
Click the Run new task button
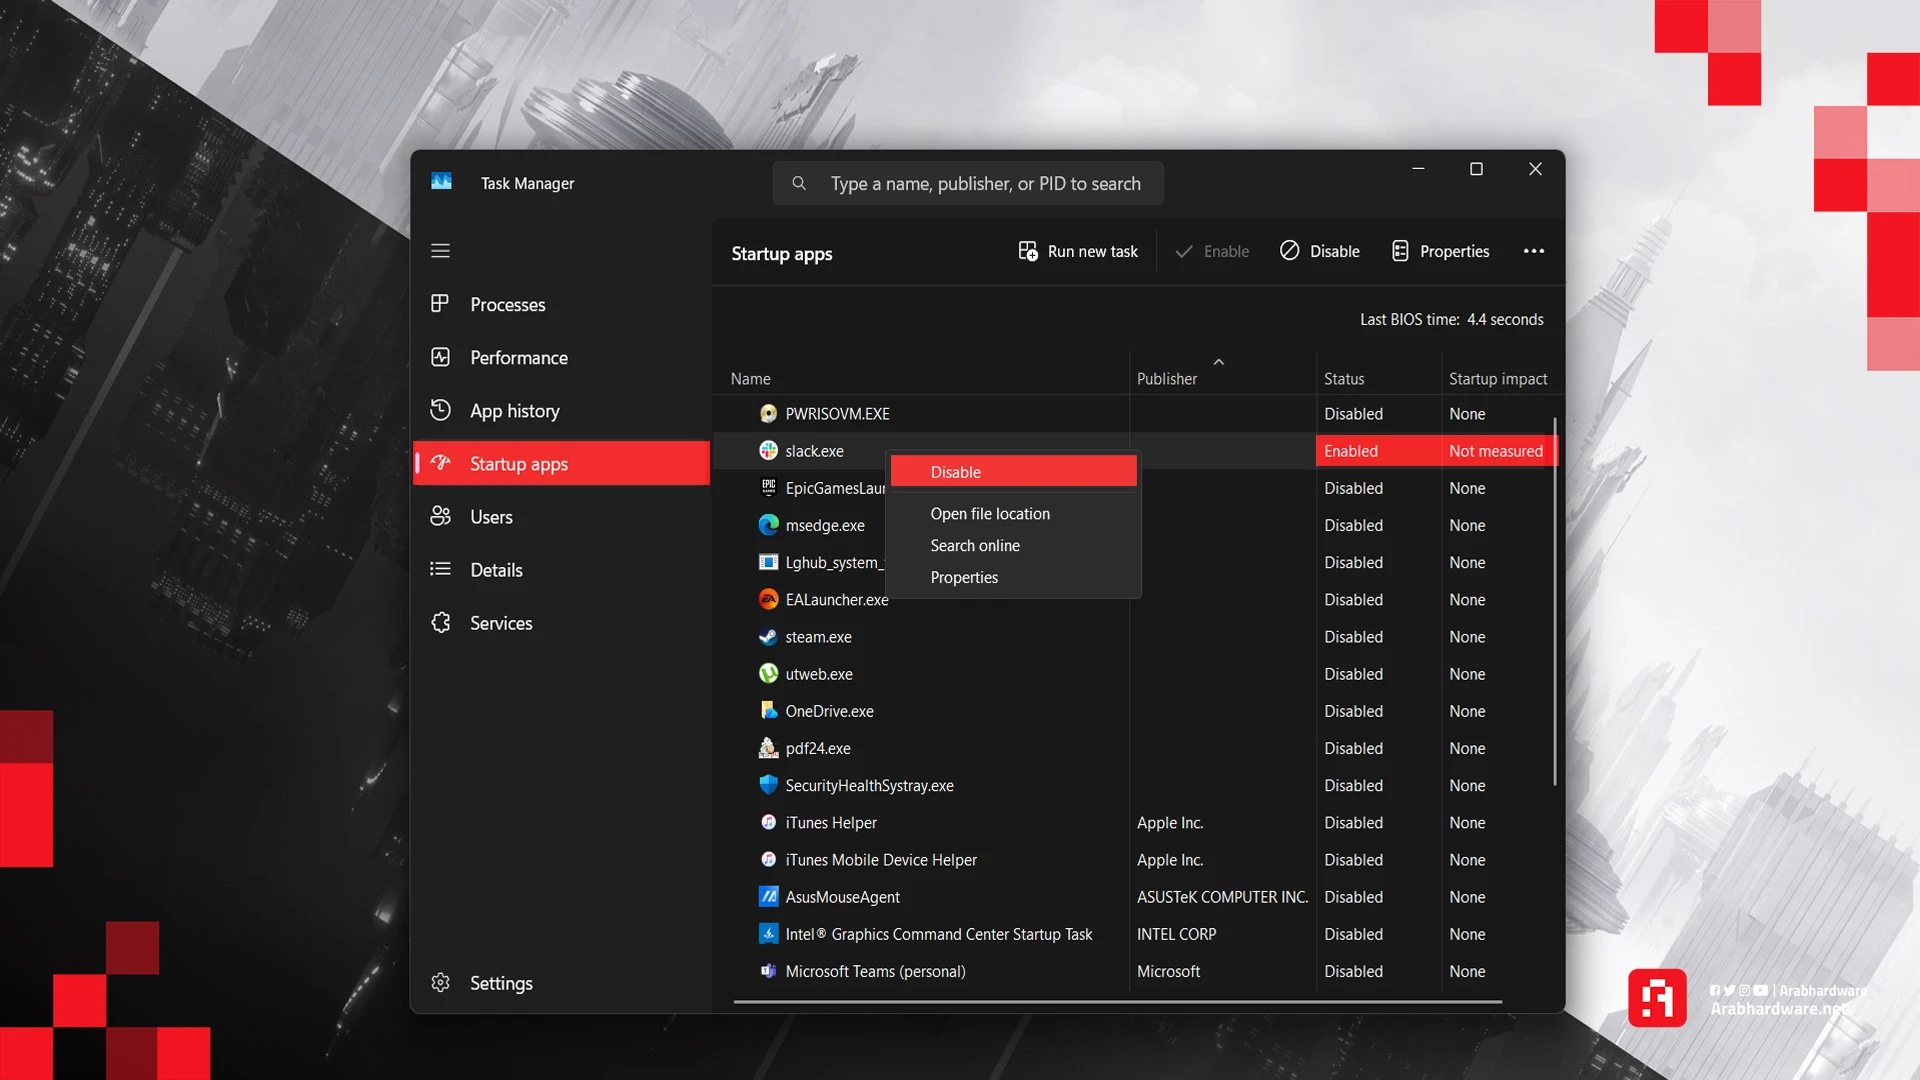pos(1078,252)
